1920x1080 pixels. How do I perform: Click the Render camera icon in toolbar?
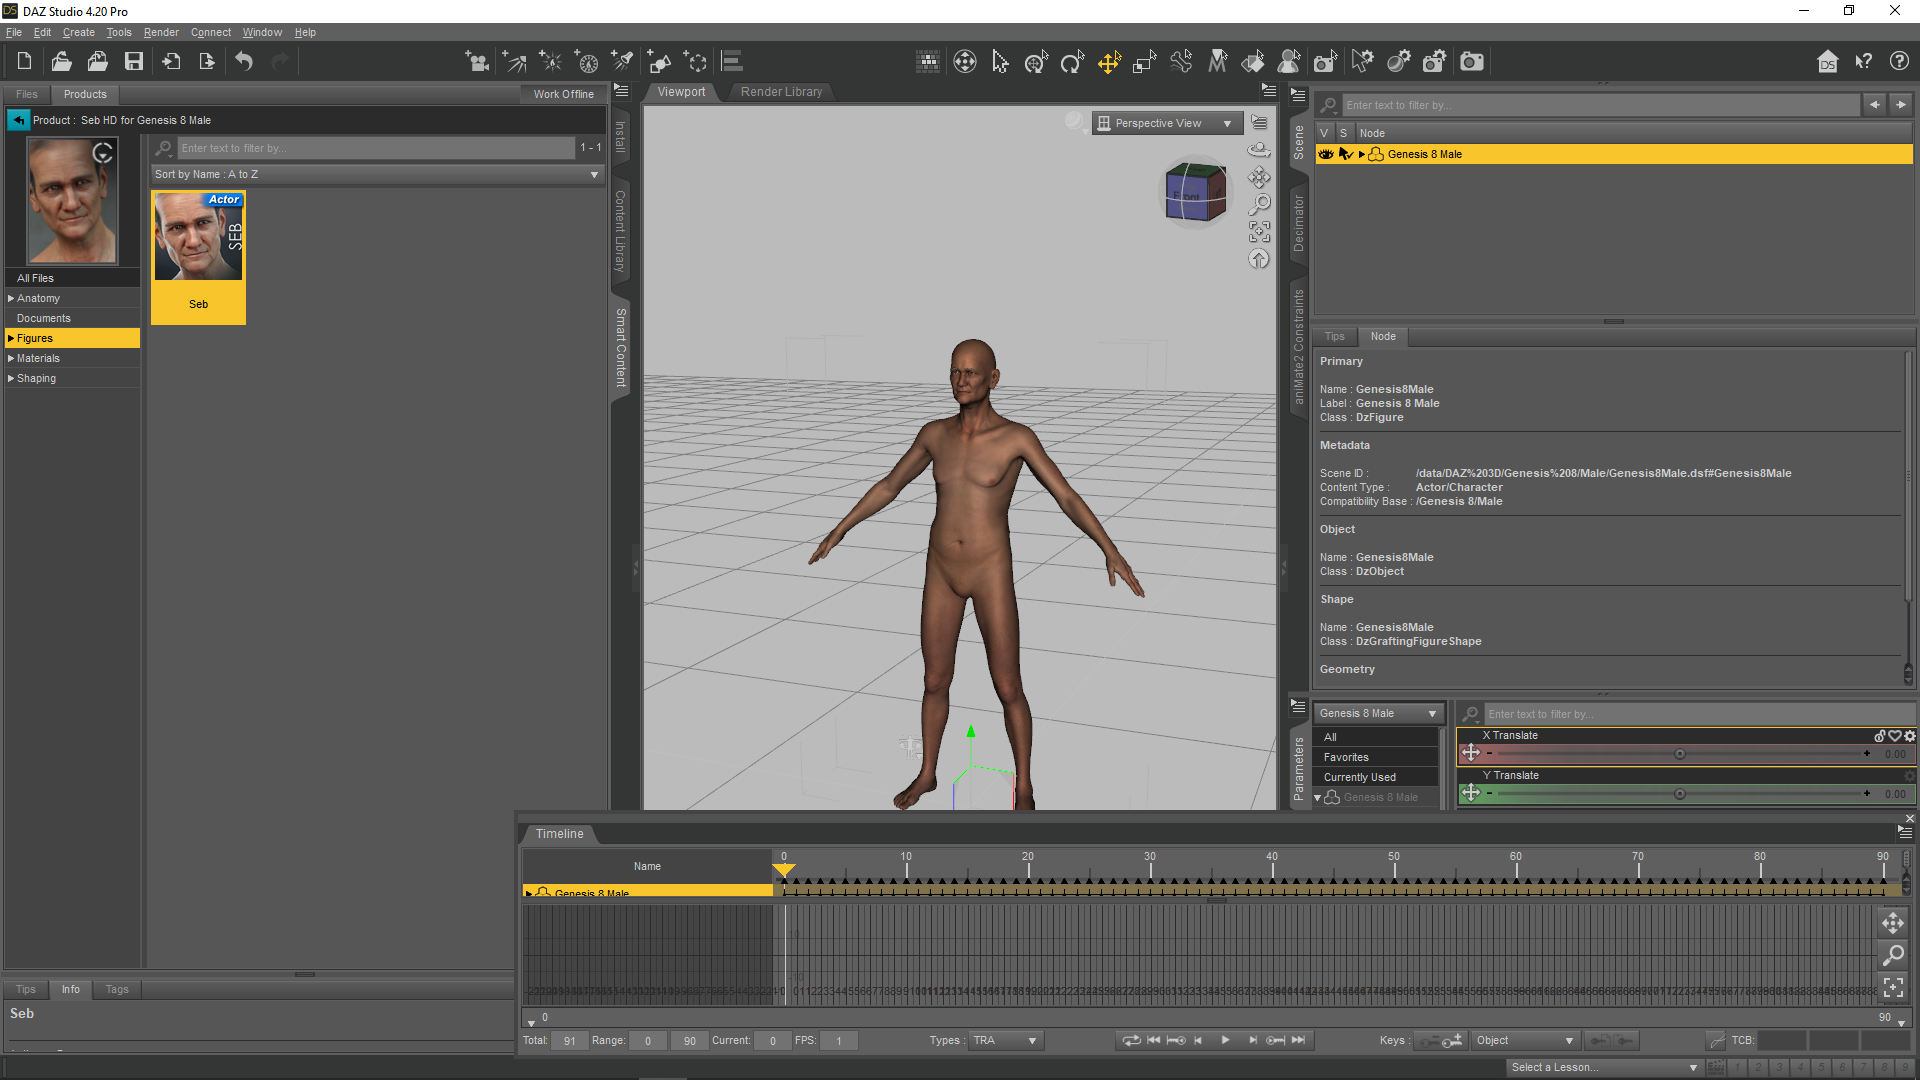1471,62
